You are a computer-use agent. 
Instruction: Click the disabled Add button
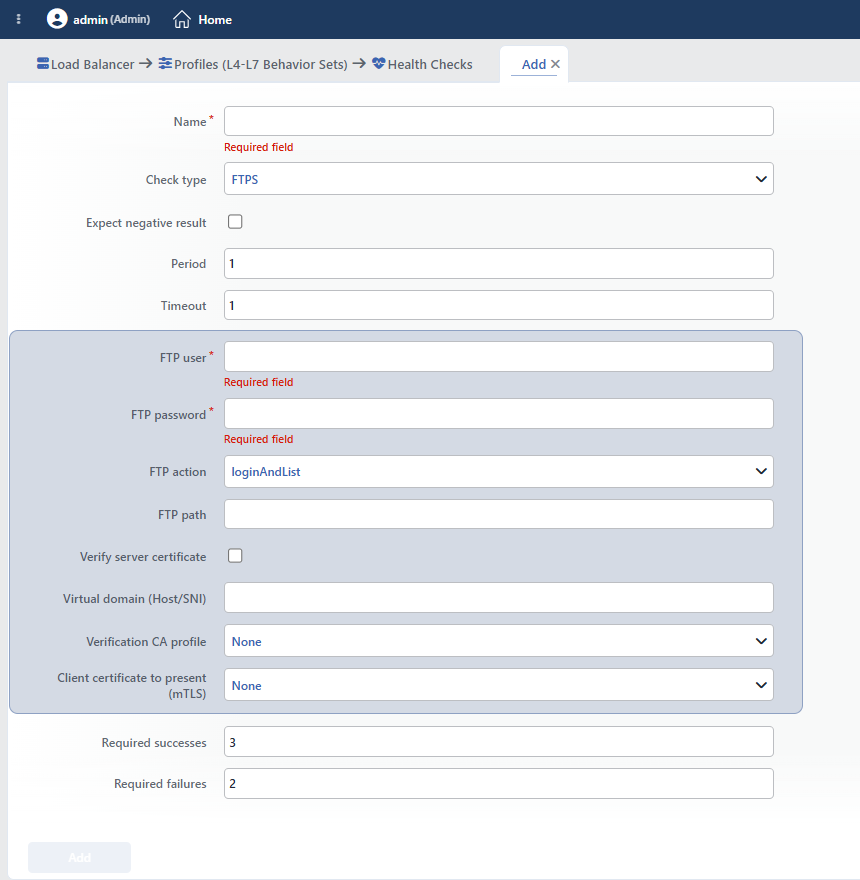coord(79,858)
